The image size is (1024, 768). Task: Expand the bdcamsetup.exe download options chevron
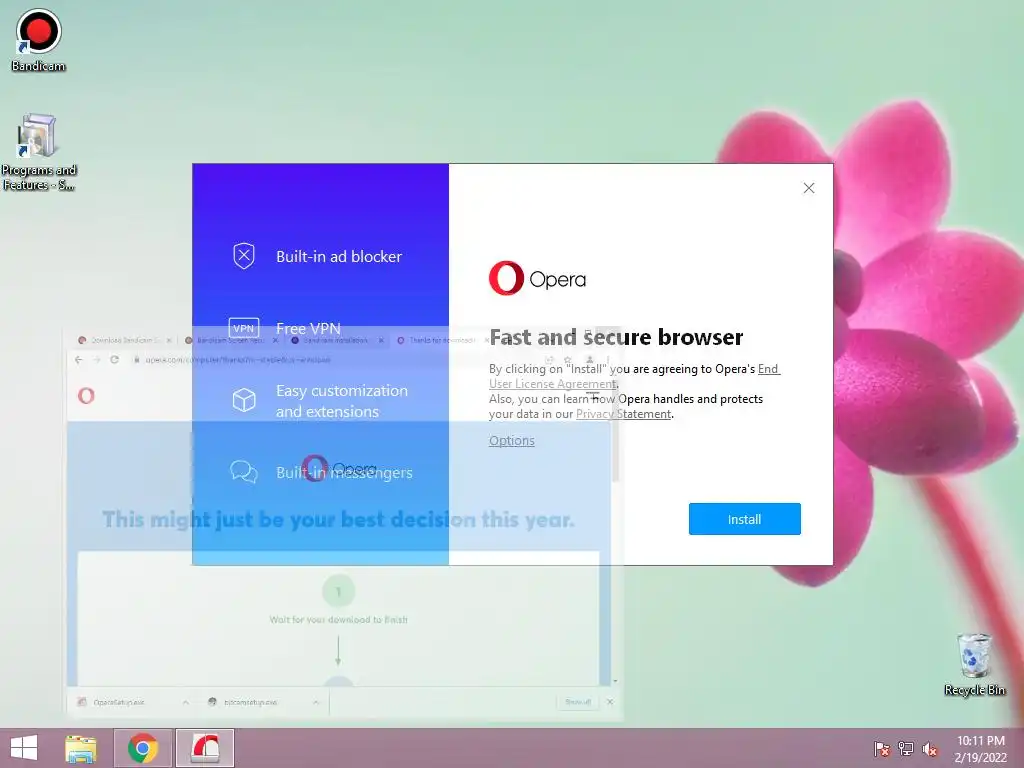coord(316,702)
